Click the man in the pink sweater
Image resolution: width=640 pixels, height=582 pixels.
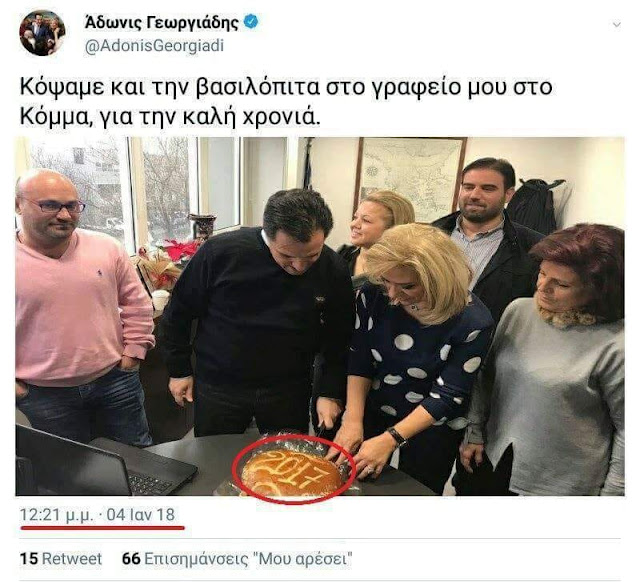coord(80,306)
